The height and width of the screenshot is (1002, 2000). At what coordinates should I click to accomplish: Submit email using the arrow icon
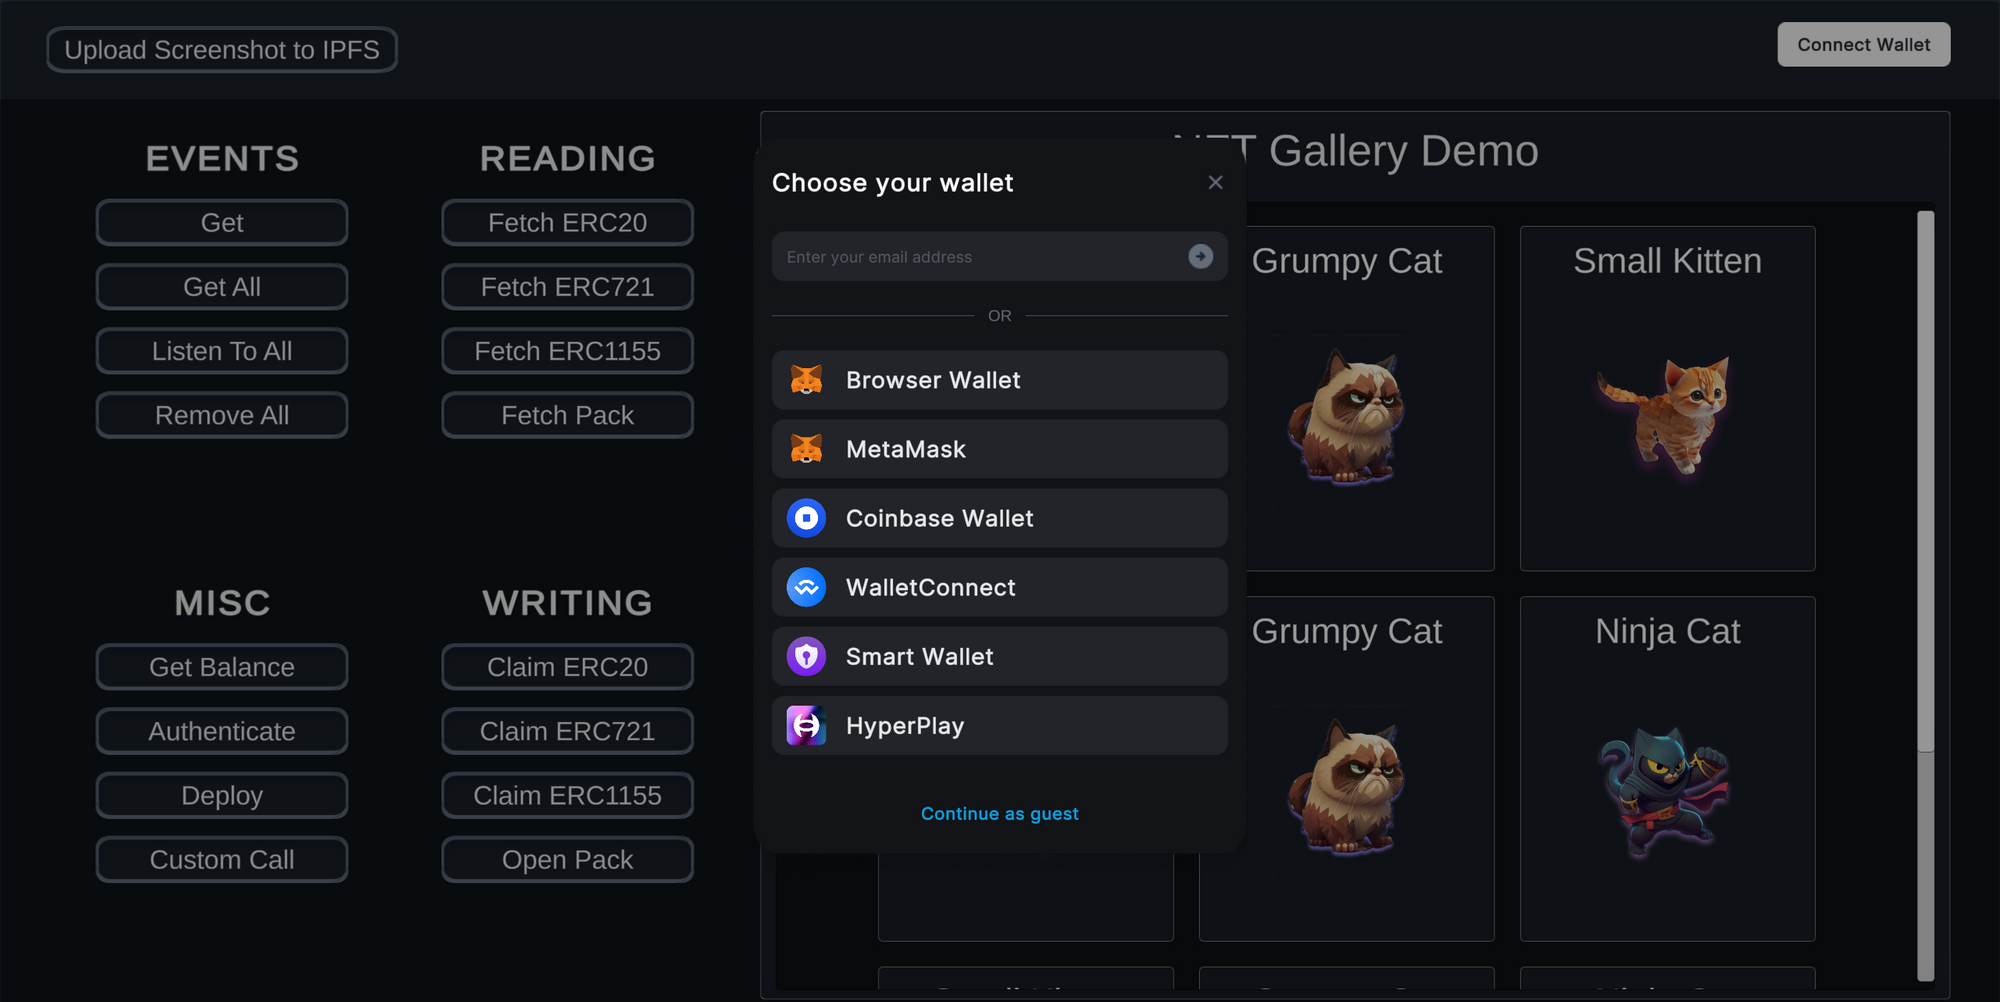(x=1201, y=257)
